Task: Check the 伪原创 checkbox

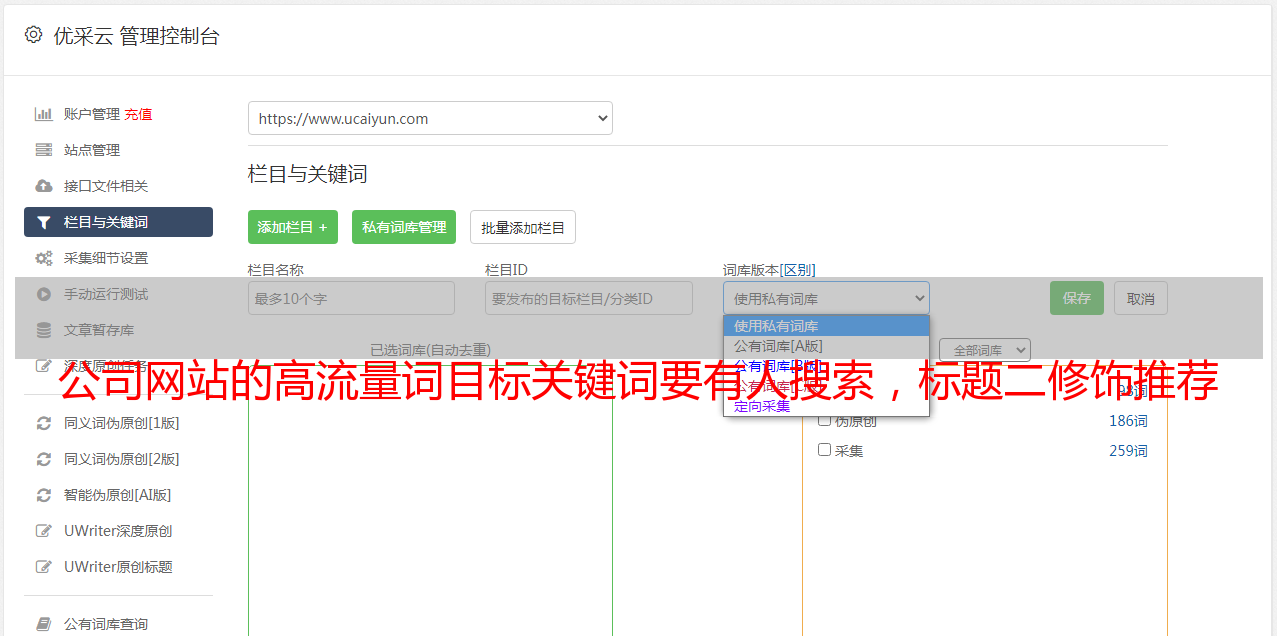Action: point(825,420)
